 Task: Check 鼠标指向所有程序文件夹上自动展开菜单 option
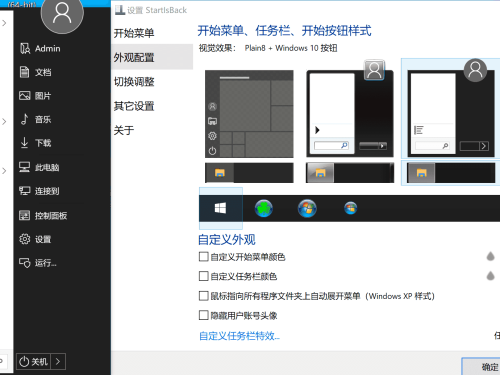coord(204,296)
